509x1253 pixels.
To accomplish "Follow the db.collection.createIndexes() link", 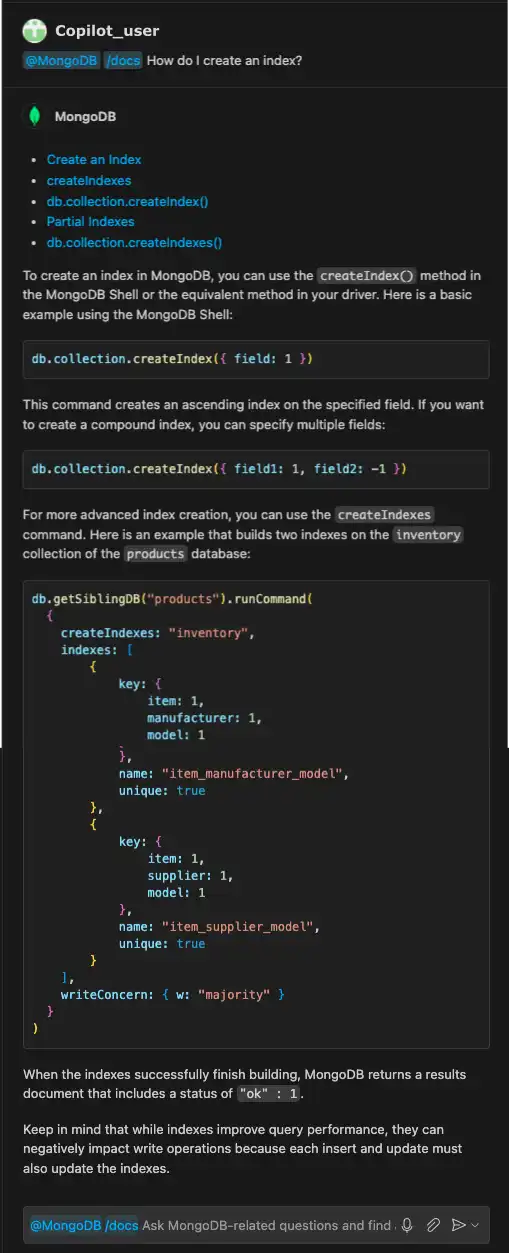I will 134,242.
